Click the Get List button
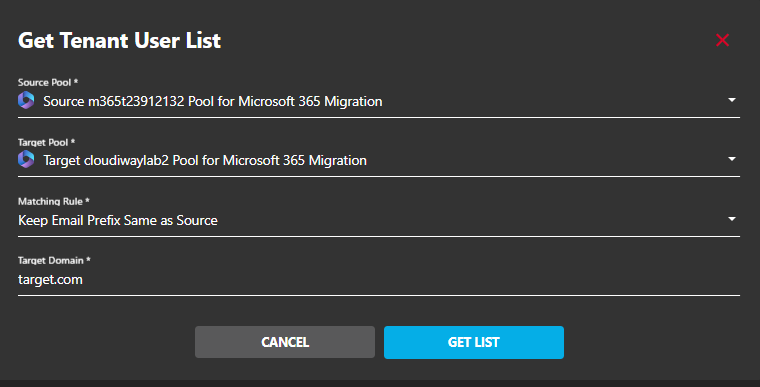 pyautogui.click(x=474, y=342)
